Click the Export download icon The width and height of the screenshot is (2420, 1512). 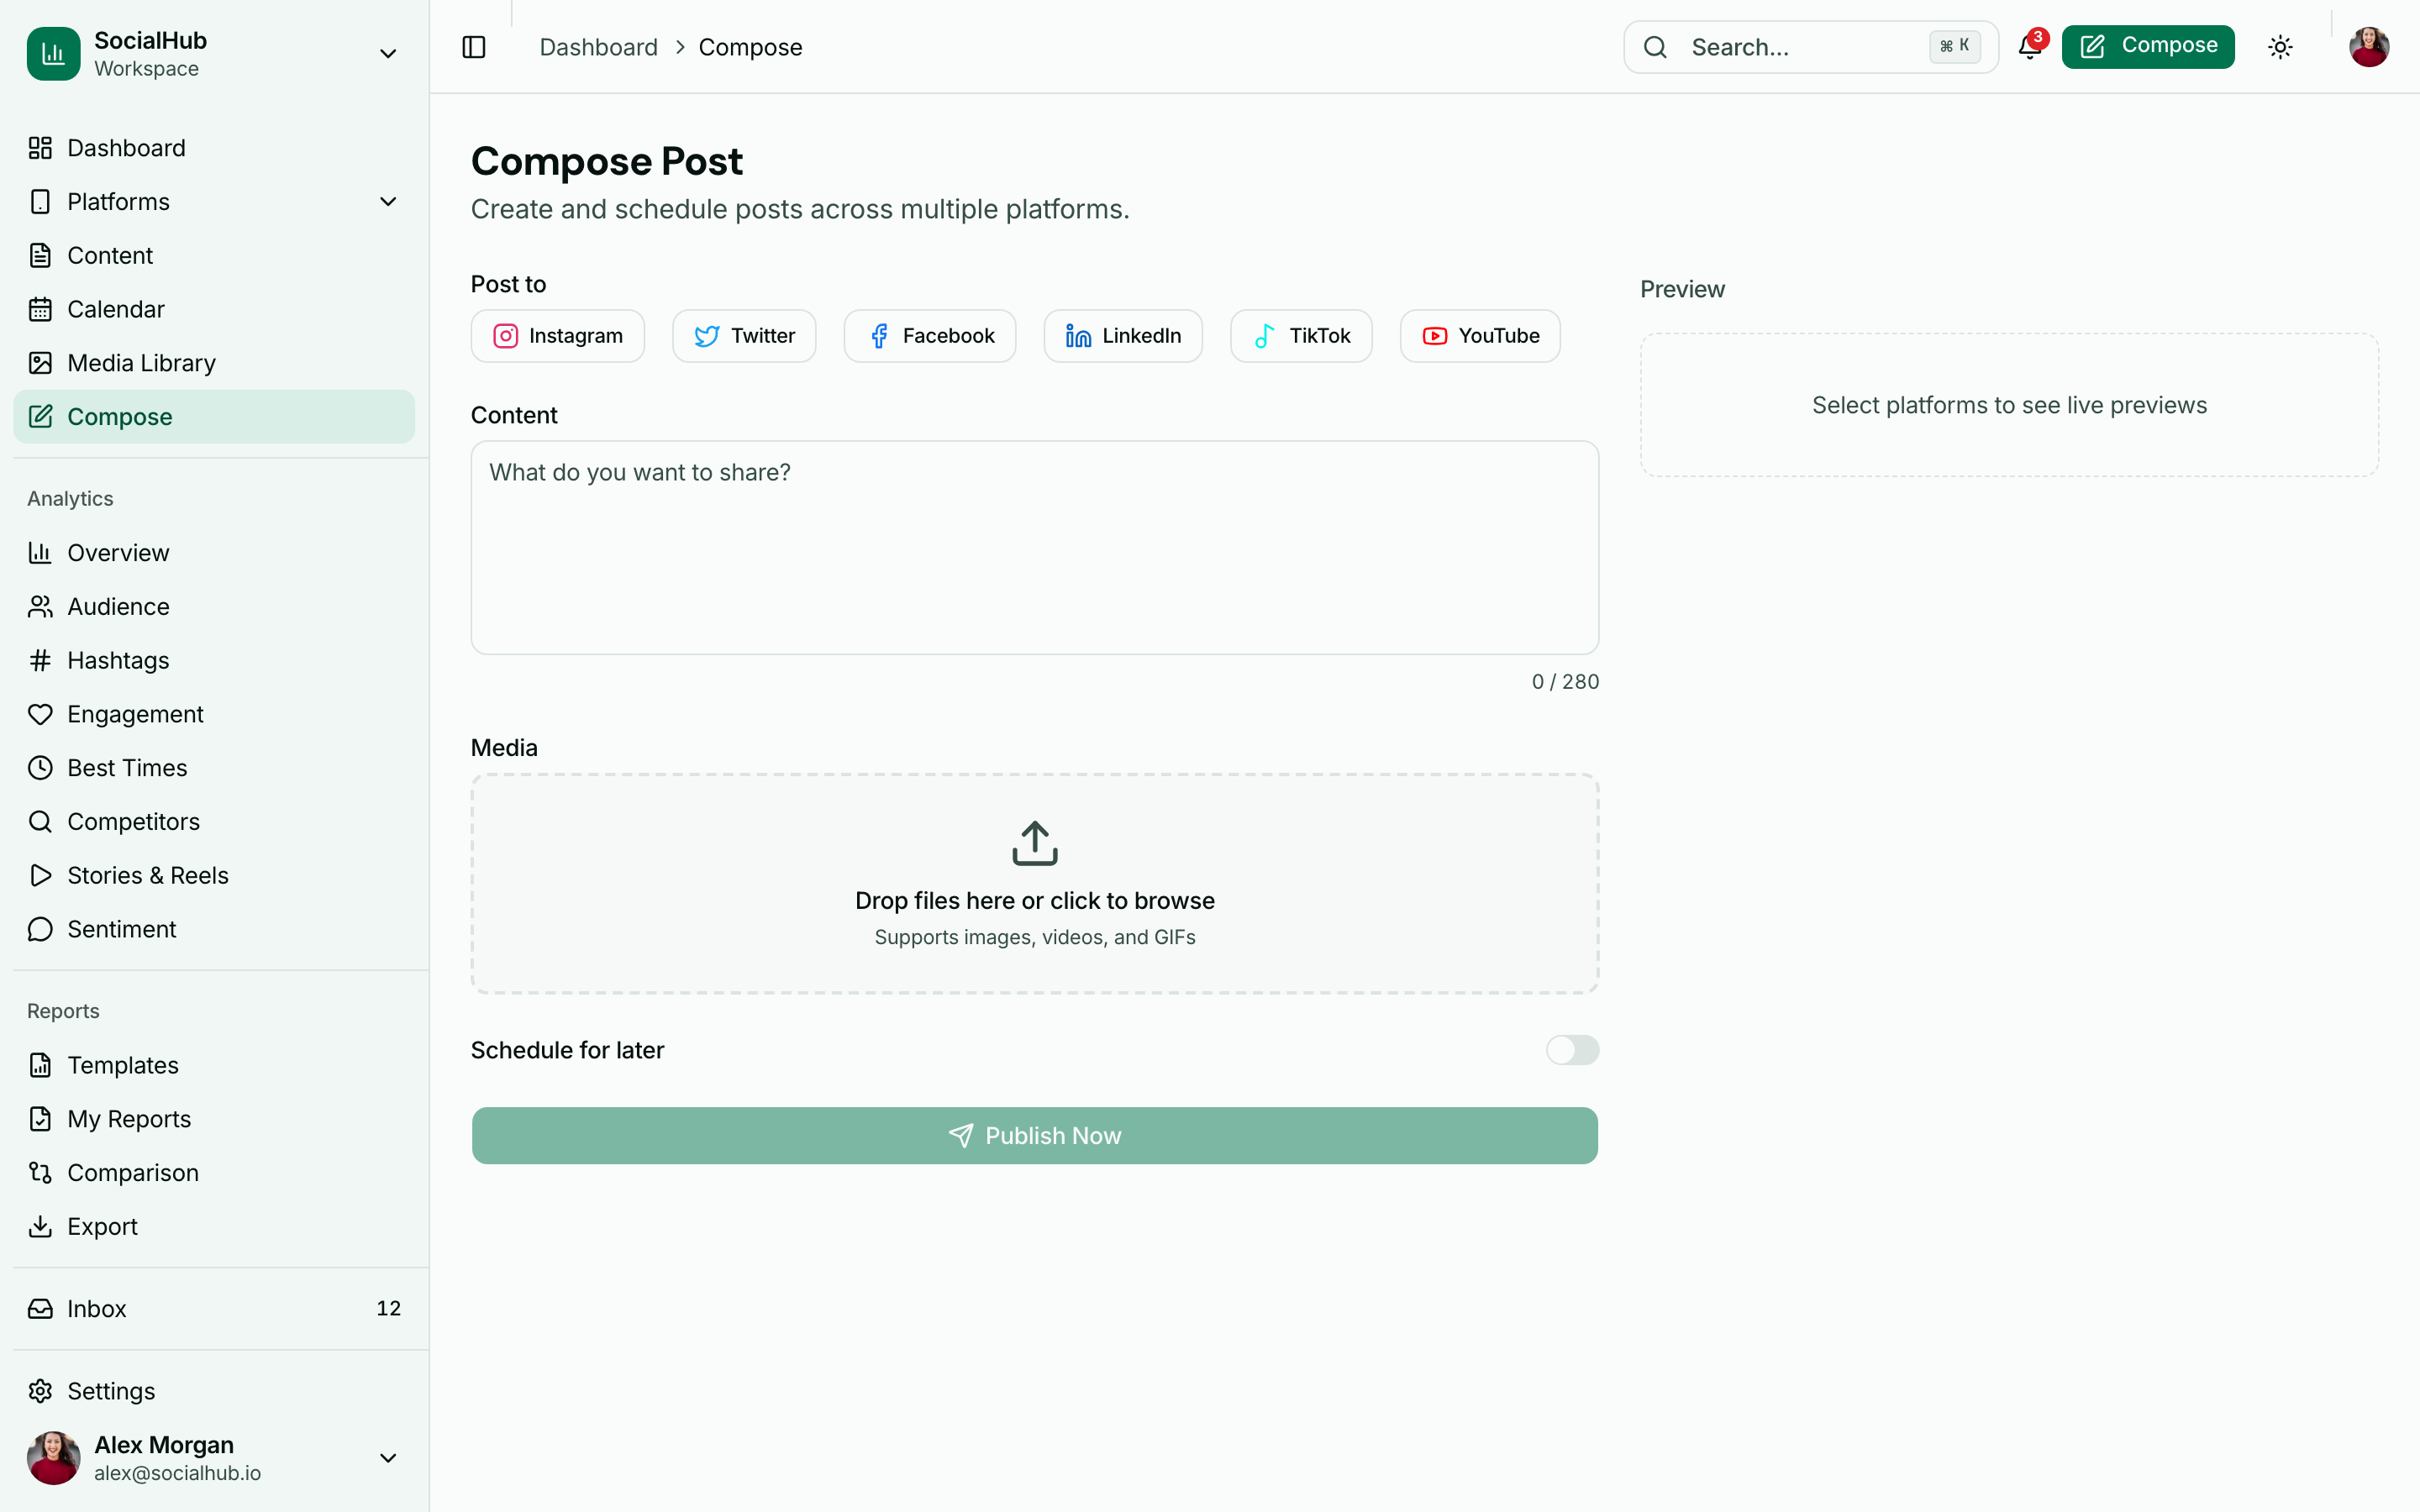click(40, 1226)
